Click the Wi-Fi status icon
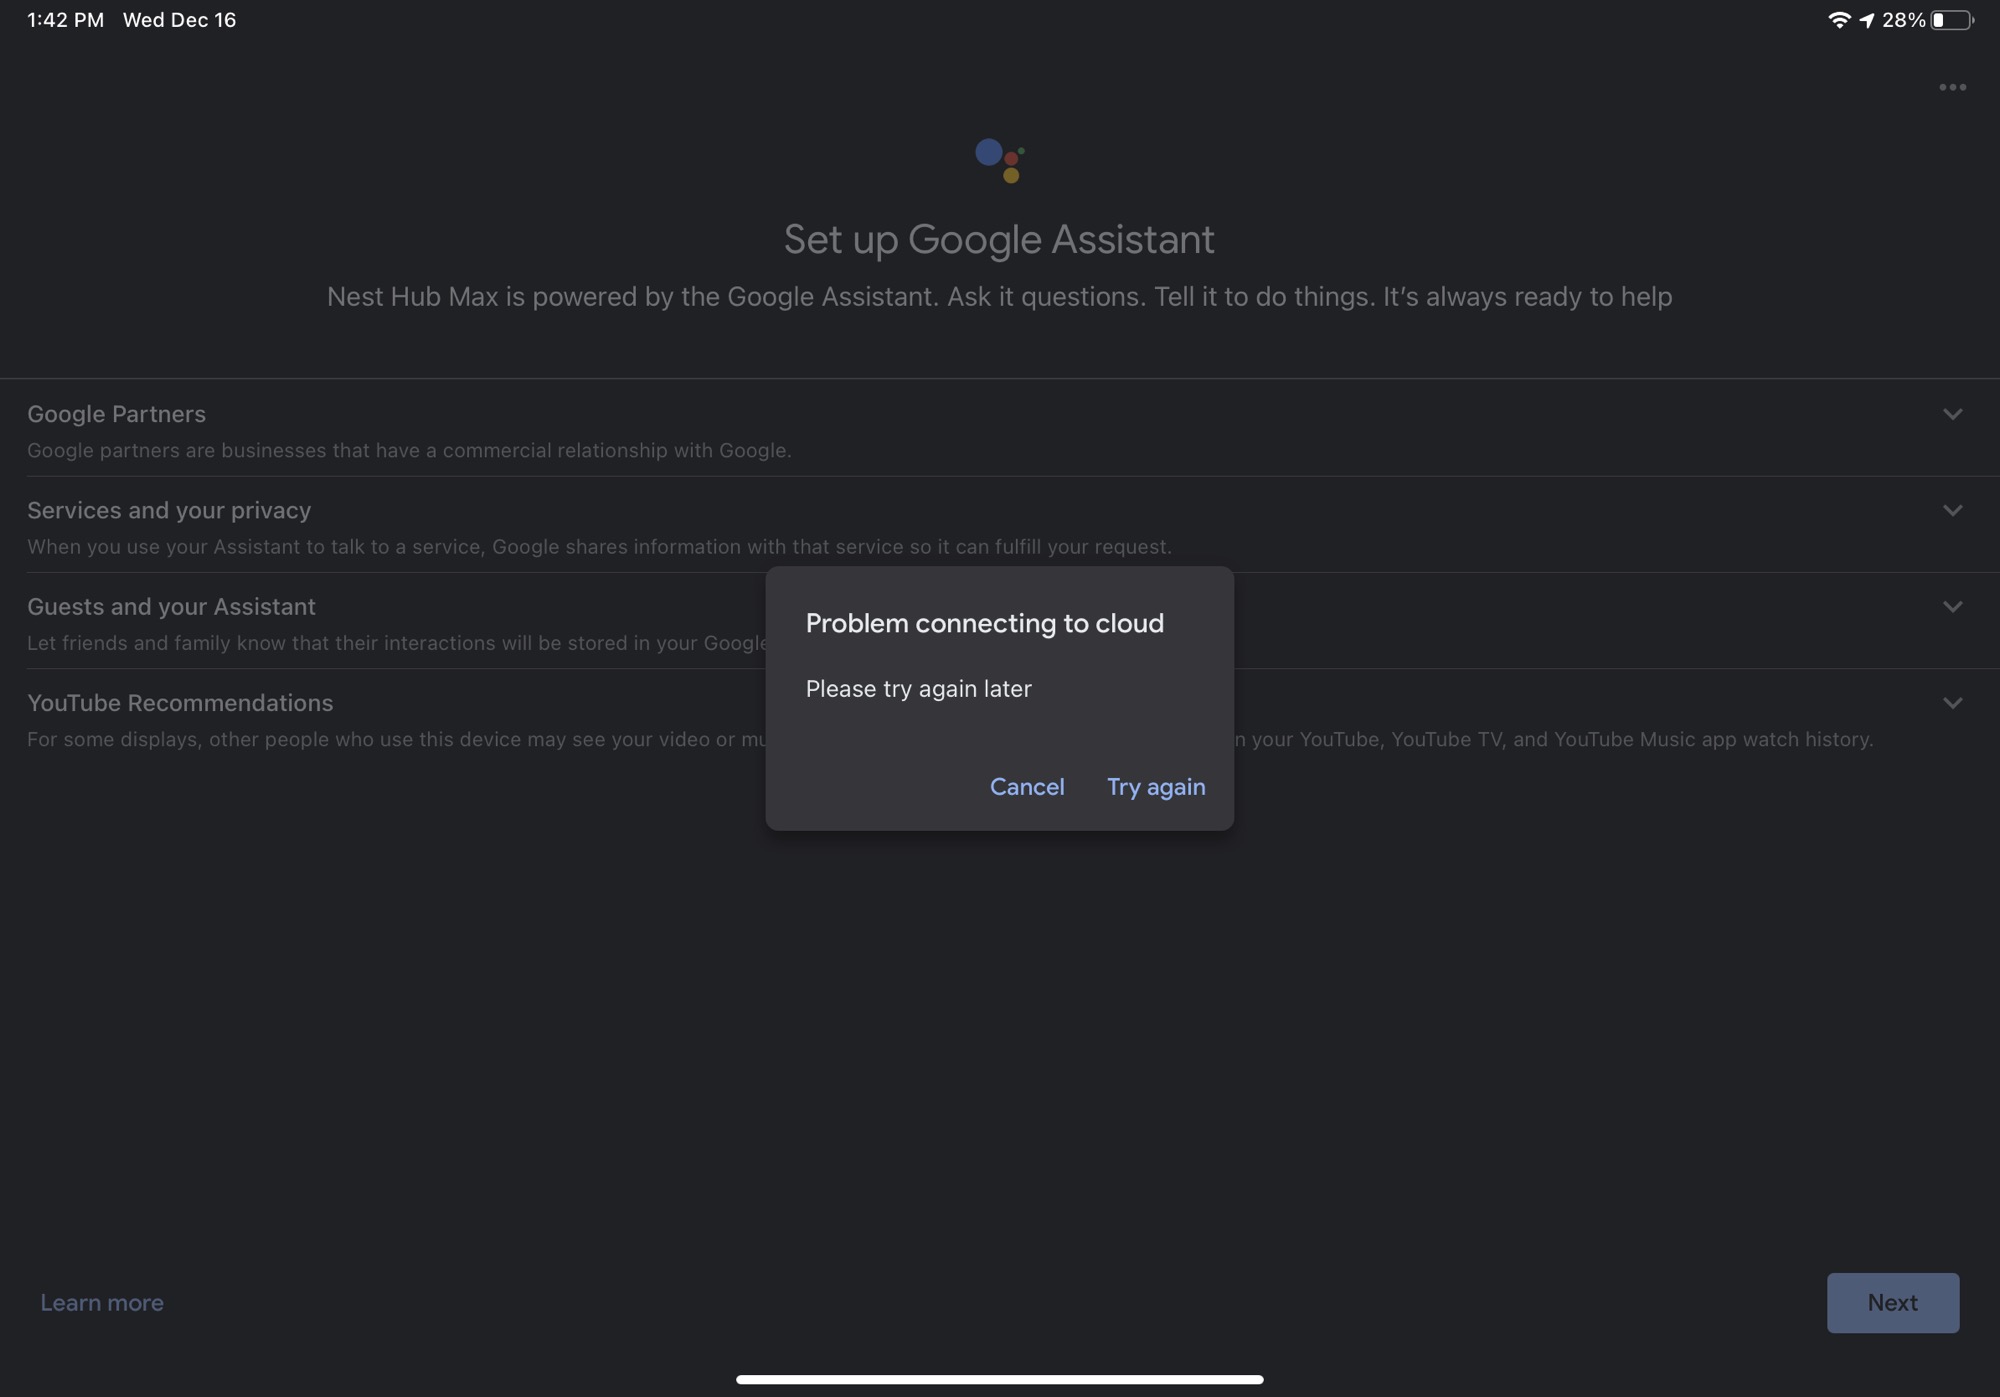The image size is (2000, 1397). coord(1840,19)
